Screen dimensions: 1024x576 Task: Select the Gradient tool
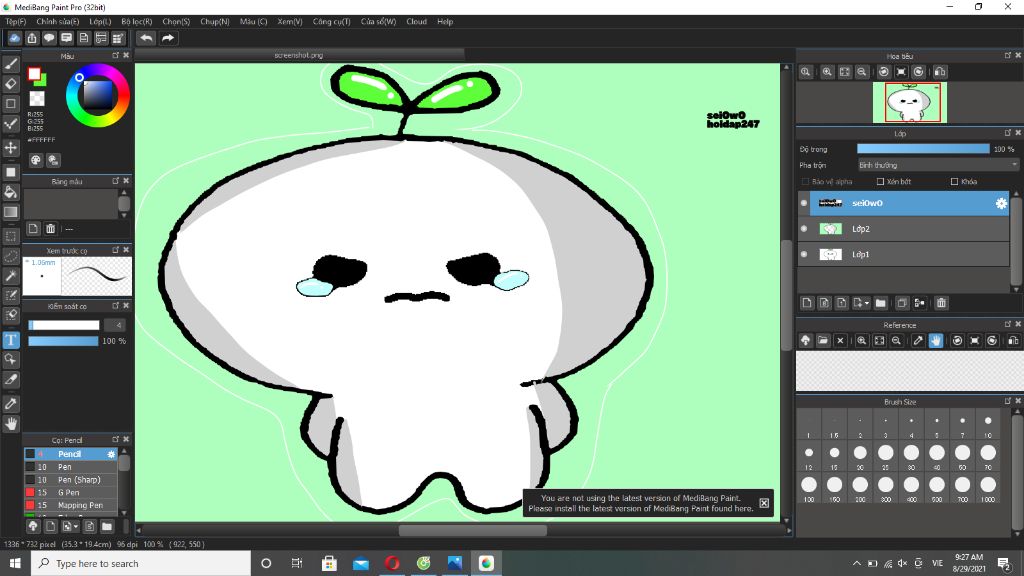[x=11, y=212]
